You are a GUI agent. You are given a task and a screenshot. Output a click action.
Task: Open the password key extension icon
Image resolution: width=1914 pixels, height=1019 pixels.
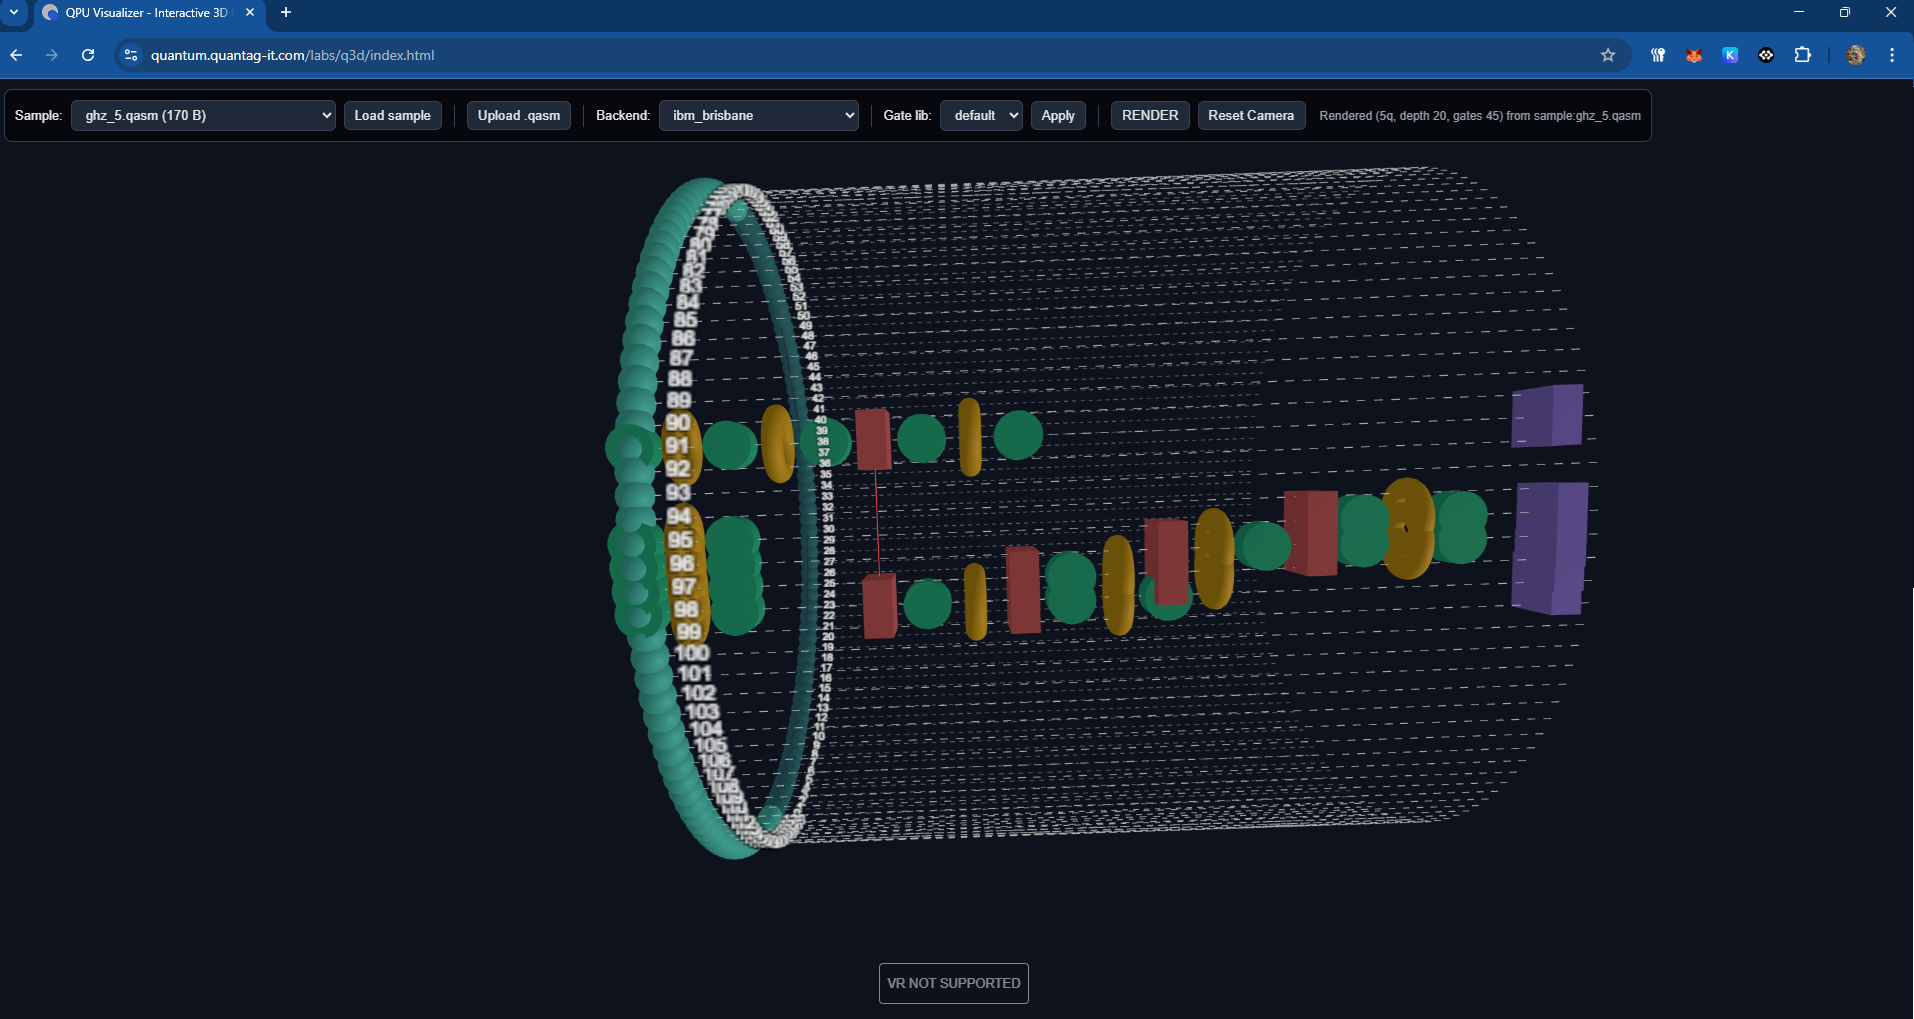click(1657, 55)
